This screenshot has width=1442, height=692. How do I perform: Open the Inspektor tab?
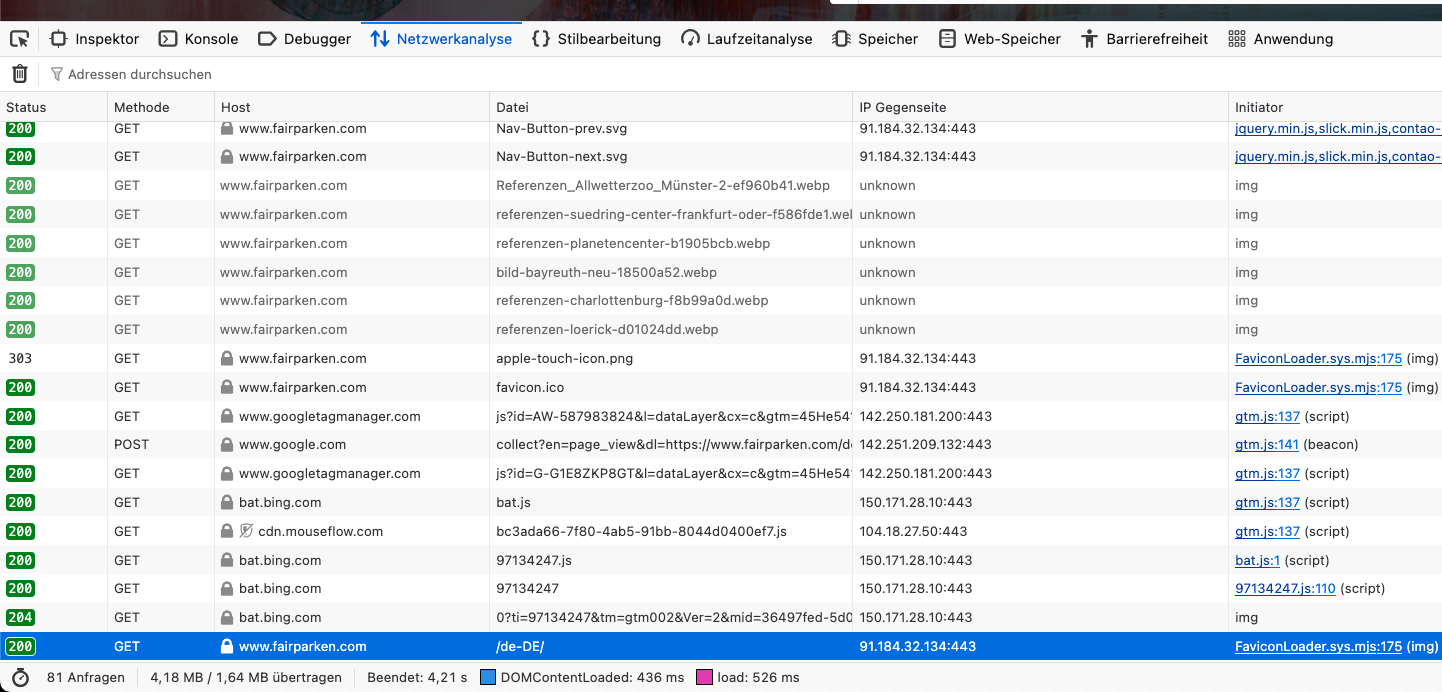point(95,39)
